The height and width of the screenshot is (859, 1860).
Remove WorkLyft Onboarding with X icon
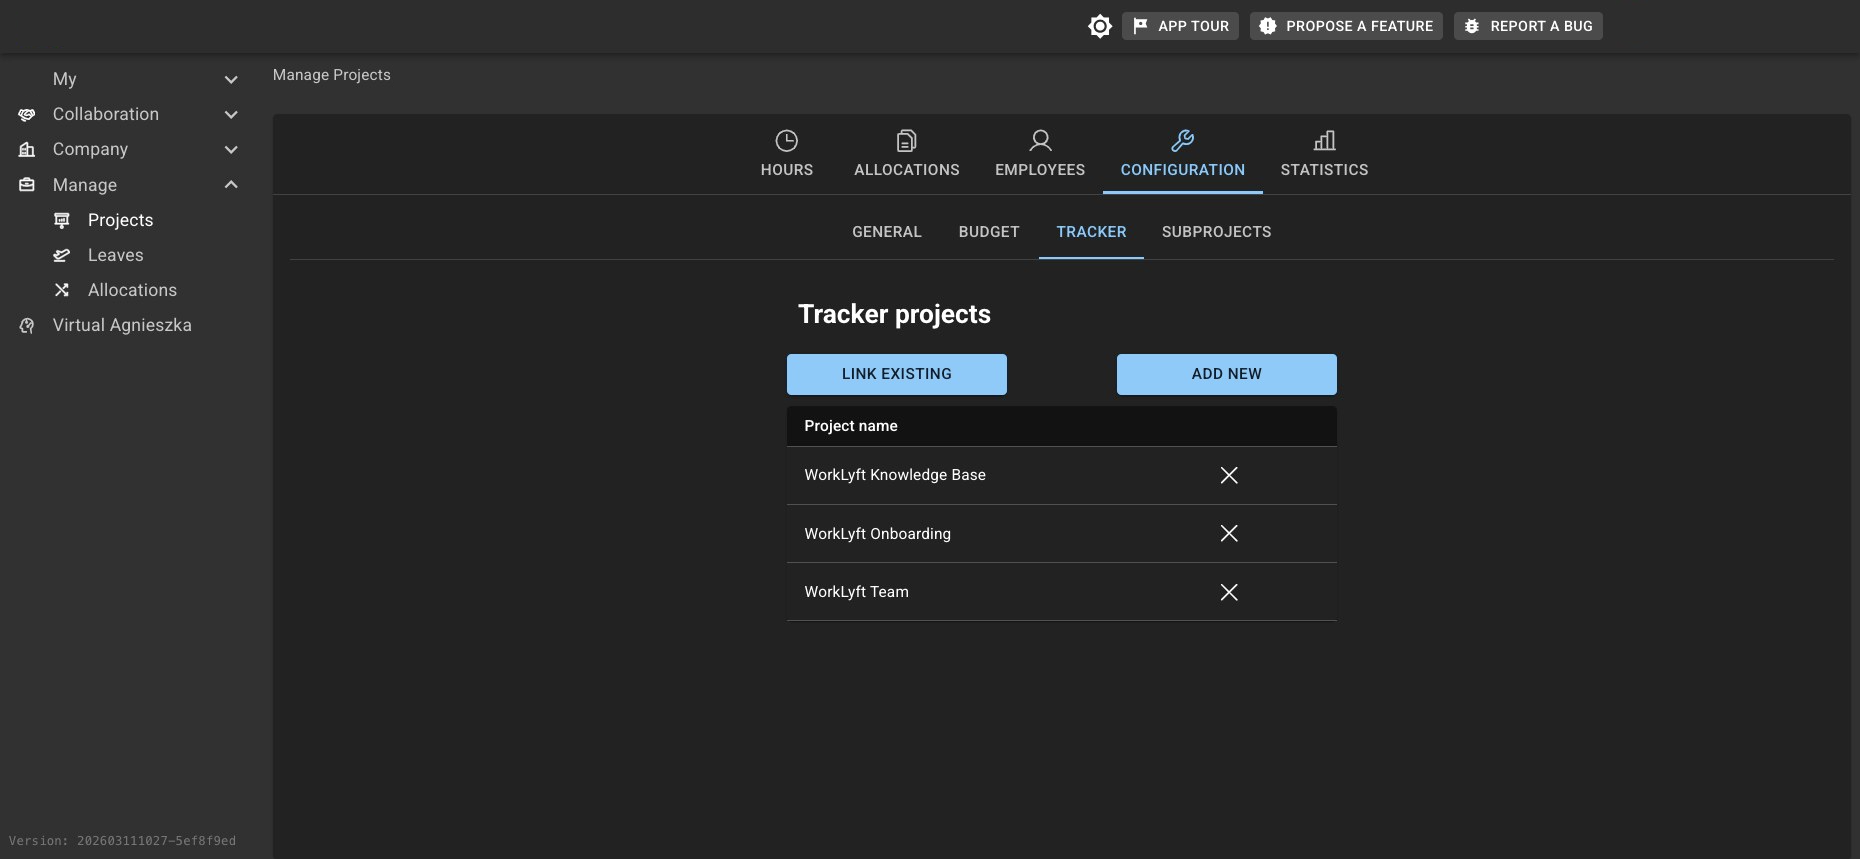click(1228, 533)
